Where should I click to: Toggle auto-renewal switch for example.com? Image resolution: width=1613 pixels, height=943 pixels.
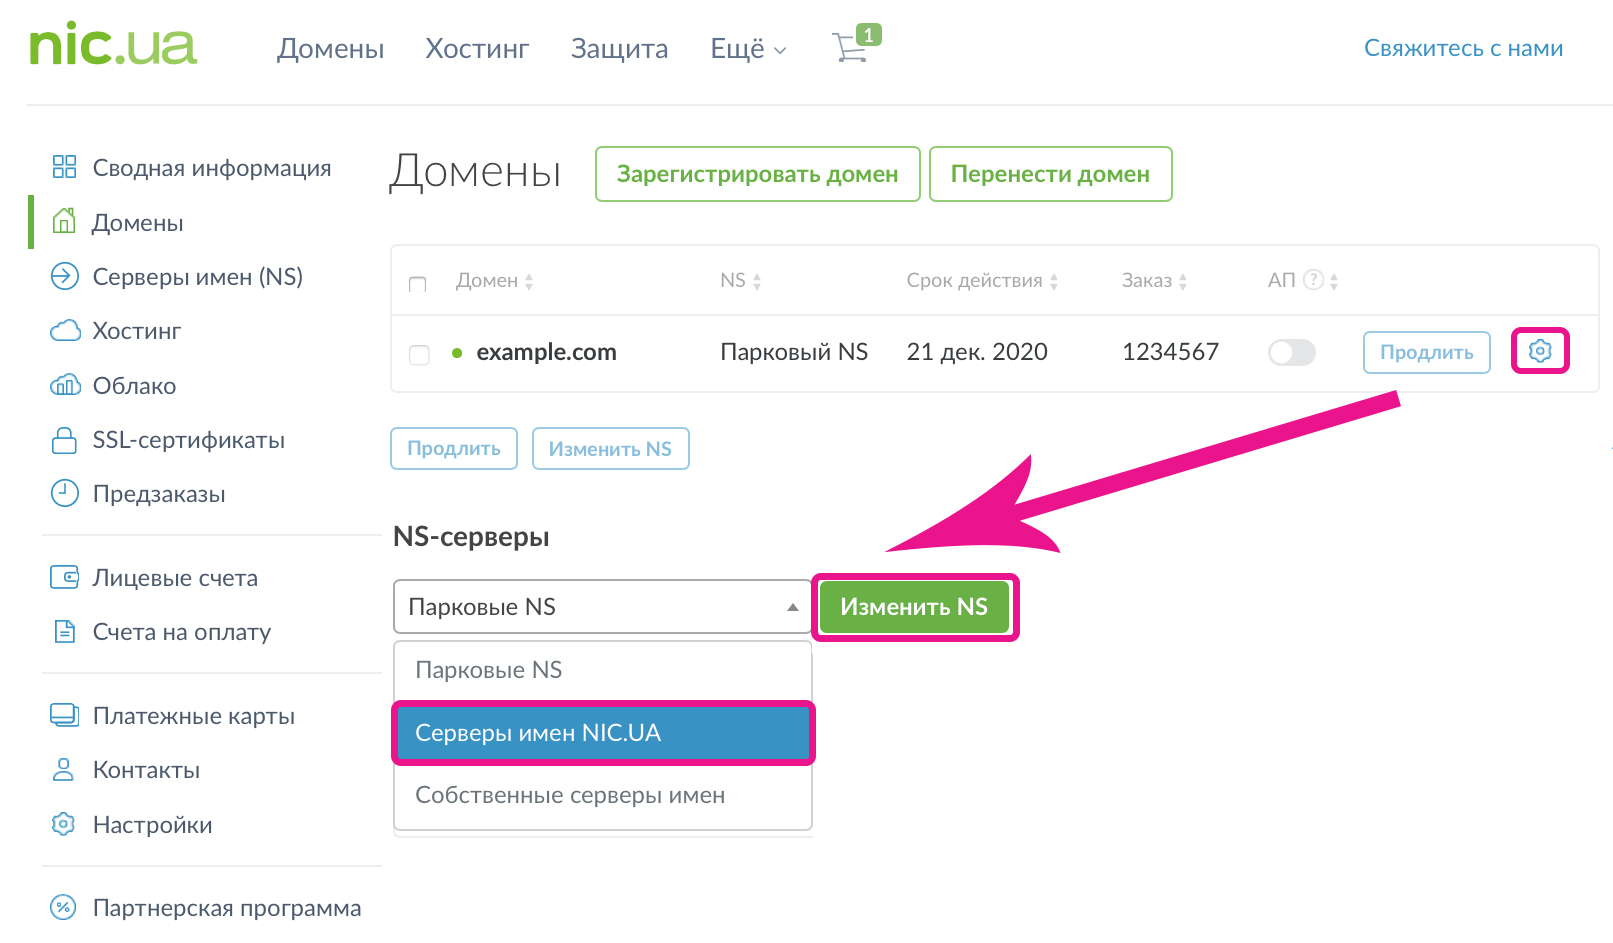1291,352
